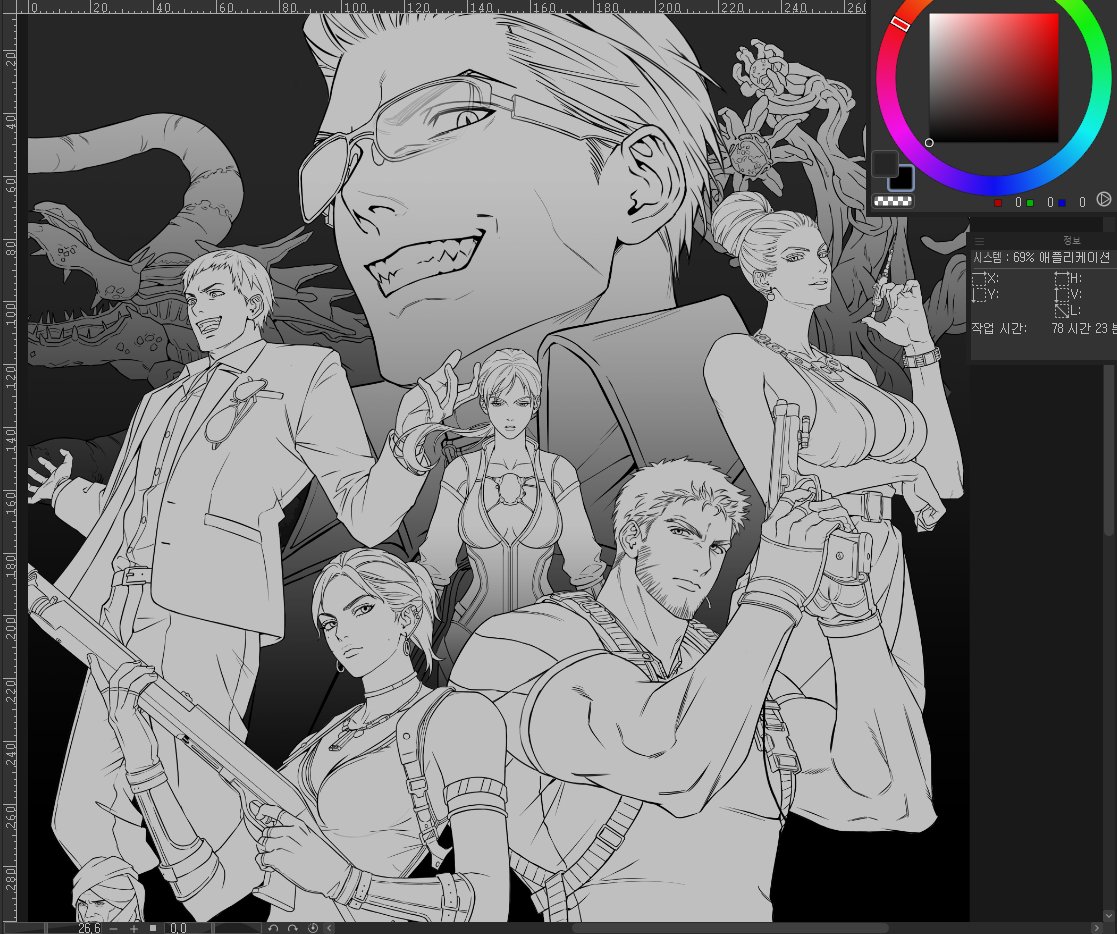Click the zoom out minus button

click(x=114, y=928)
